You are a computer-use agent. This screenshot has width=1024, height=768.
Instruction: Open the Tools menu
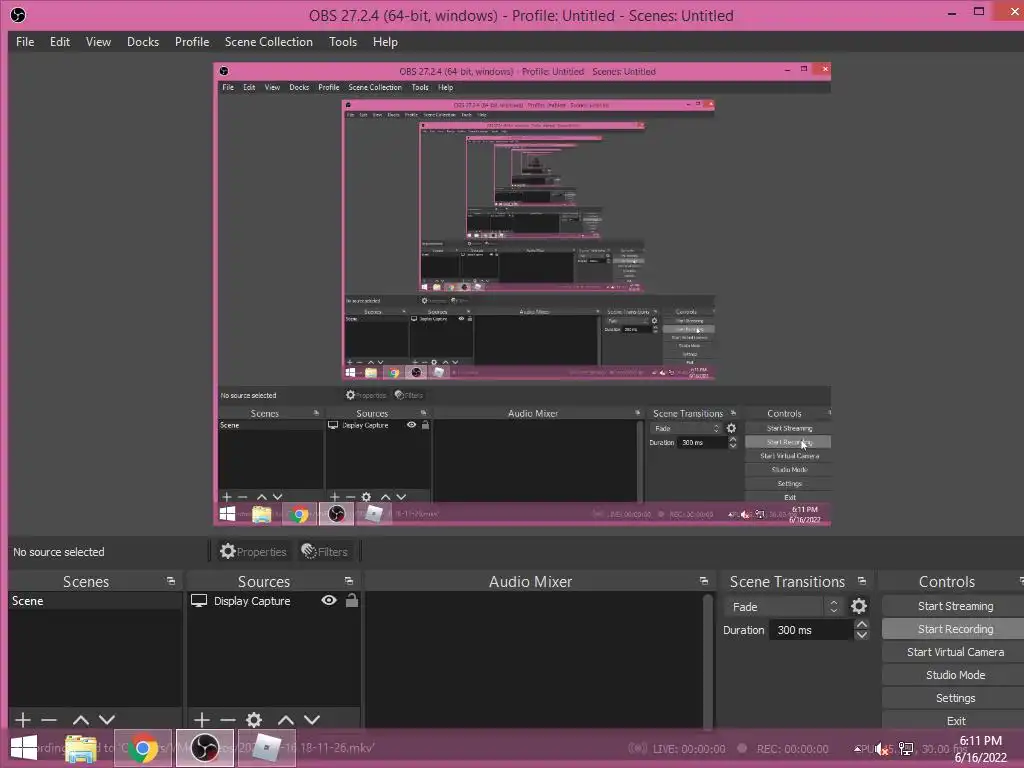(343, 42)
